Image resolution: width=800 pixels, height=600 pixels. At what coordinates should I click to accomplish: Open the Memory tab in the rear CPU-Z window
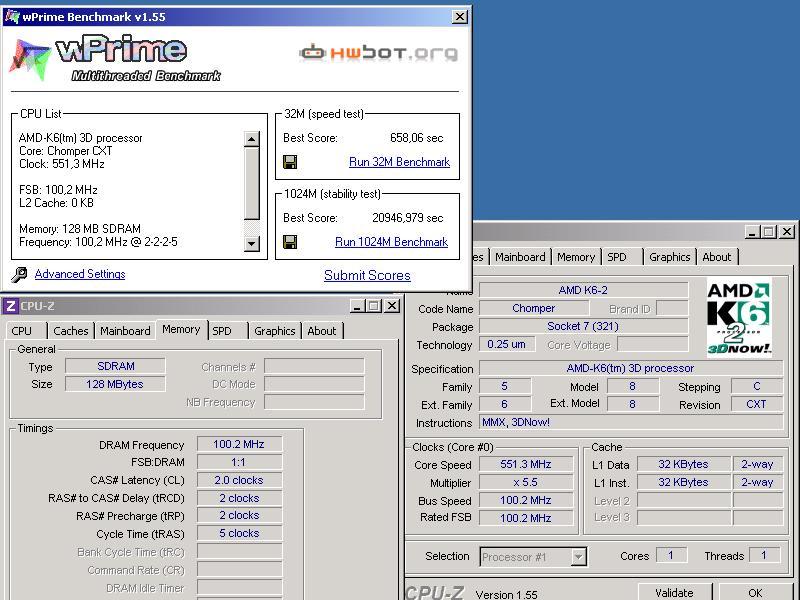click(576, 257)
